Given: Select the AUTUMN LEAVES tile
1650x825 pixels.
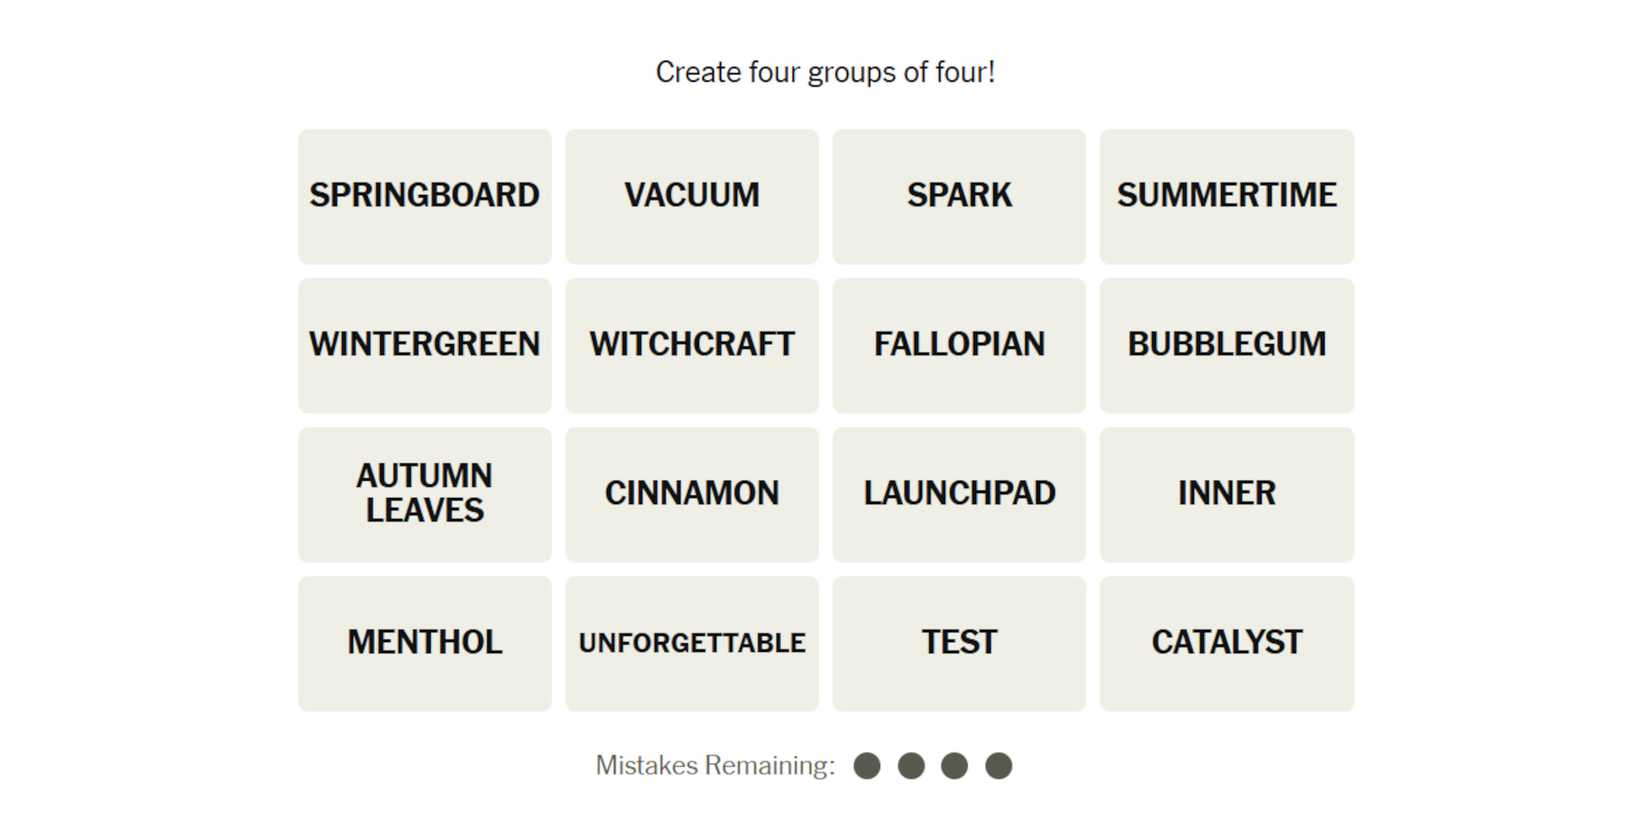Looking at the screenshot, I should point(424,494).
